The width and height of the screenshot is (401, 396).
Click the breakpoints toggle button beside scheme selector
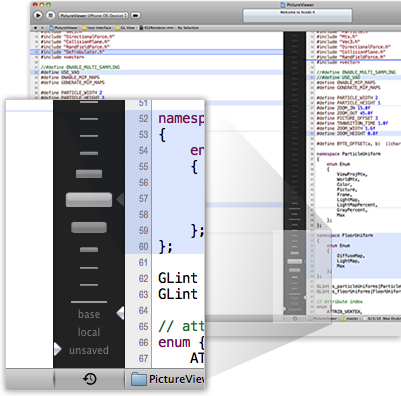pyautogui.click(x=135, y=15)
